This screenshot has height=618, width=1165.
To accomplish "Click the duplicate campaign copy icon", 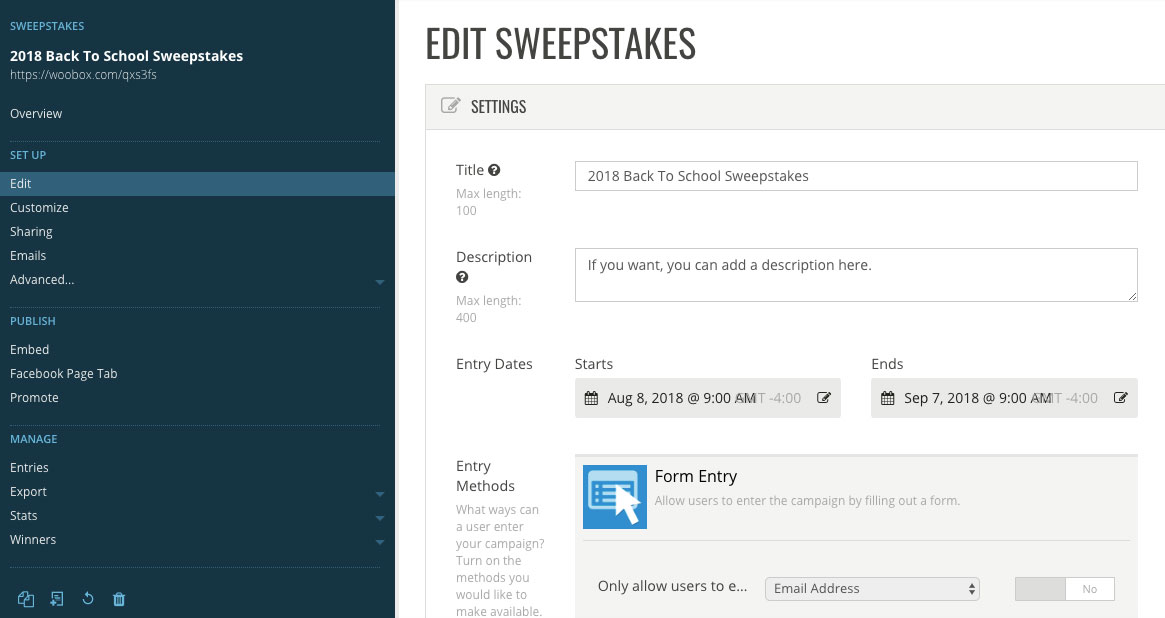I will pos(26,599).
